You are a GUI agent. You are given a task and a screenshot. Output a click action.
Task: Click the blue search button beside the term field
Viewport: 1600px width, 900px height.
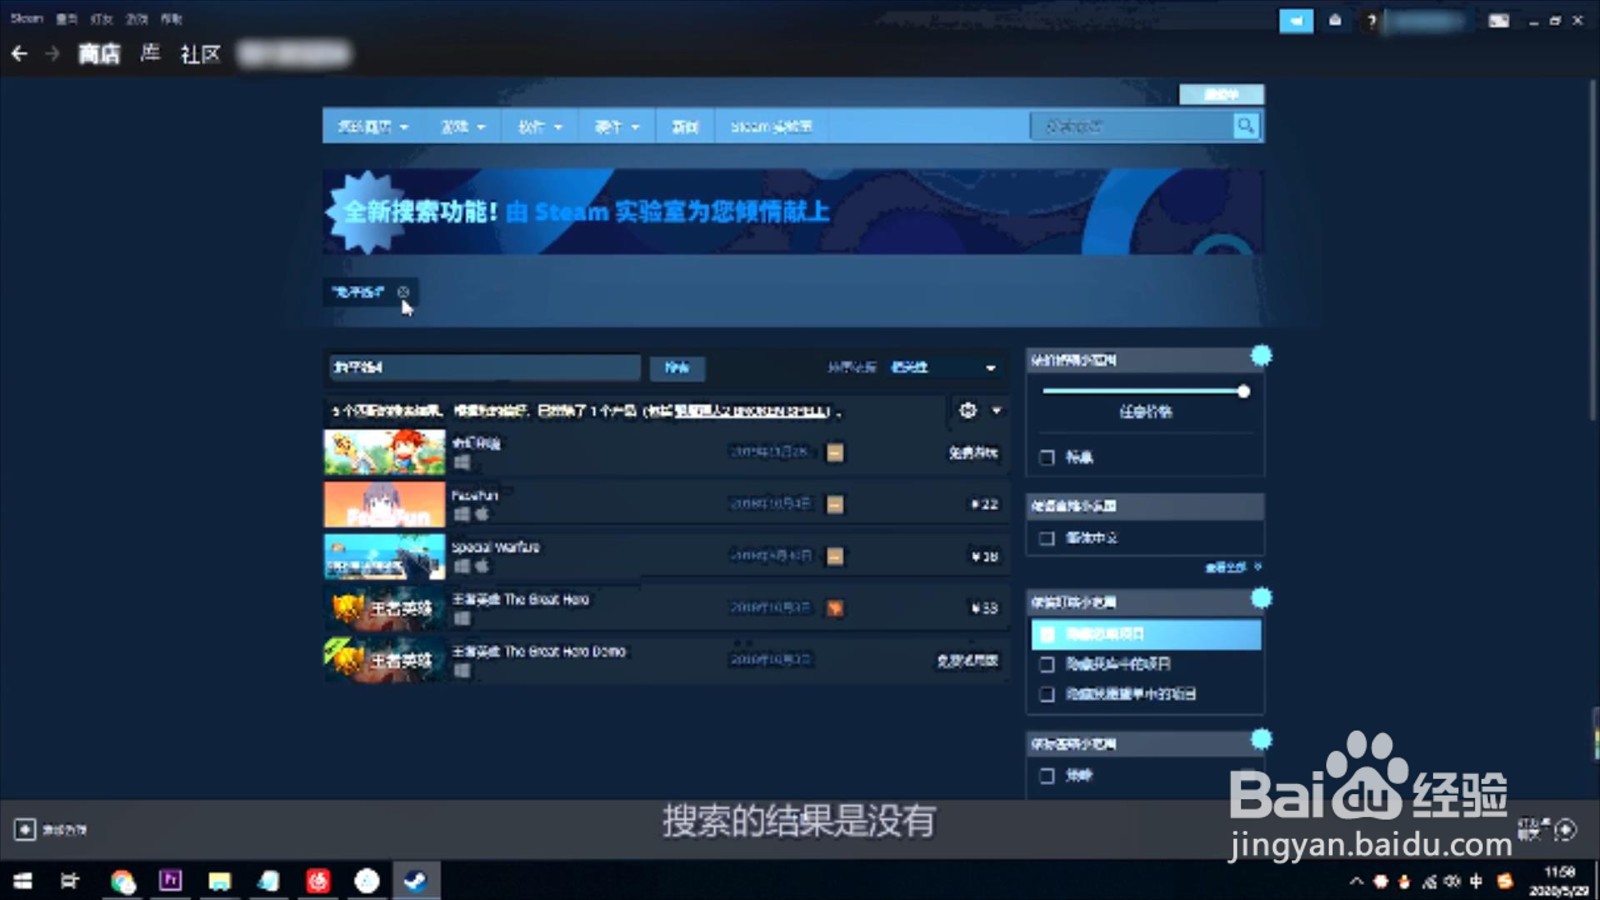pyautogui.click(x=677, y=367)
